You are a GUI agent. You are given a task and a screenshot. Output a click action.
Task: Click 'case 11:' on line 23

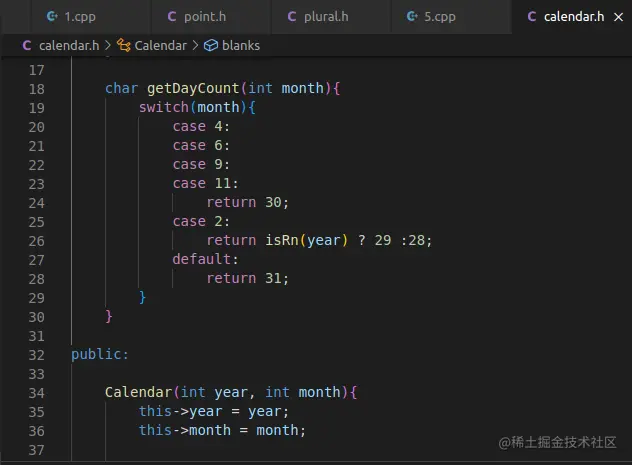coord(206,183)
